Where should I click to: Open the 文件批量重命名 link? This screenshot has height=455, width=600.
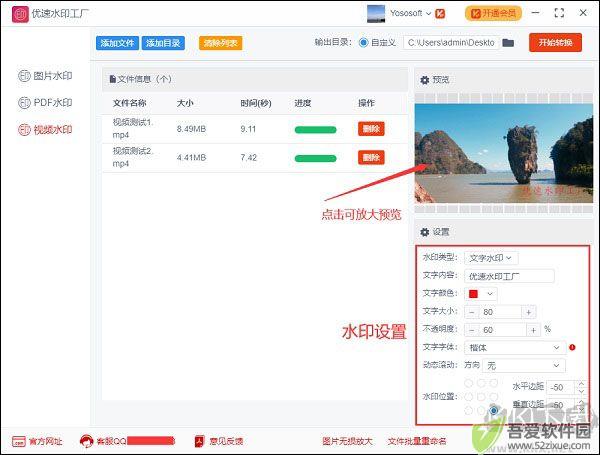pos(417,441)
